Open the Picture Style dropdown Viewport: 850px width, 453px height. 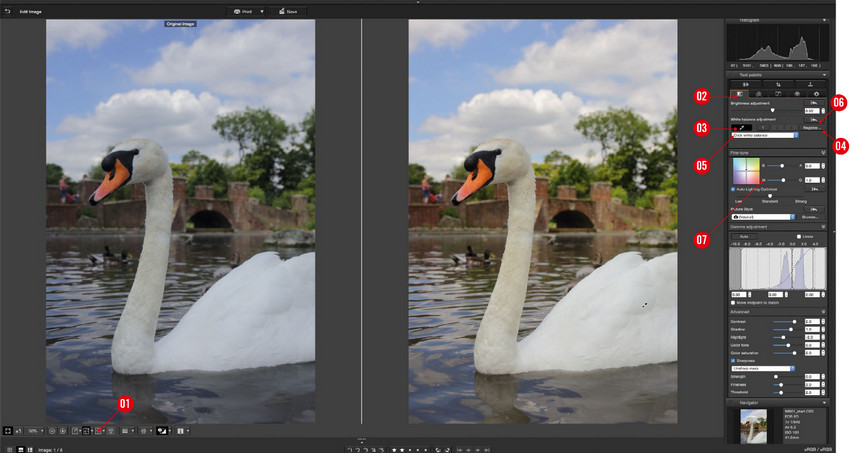click(763, 217)
